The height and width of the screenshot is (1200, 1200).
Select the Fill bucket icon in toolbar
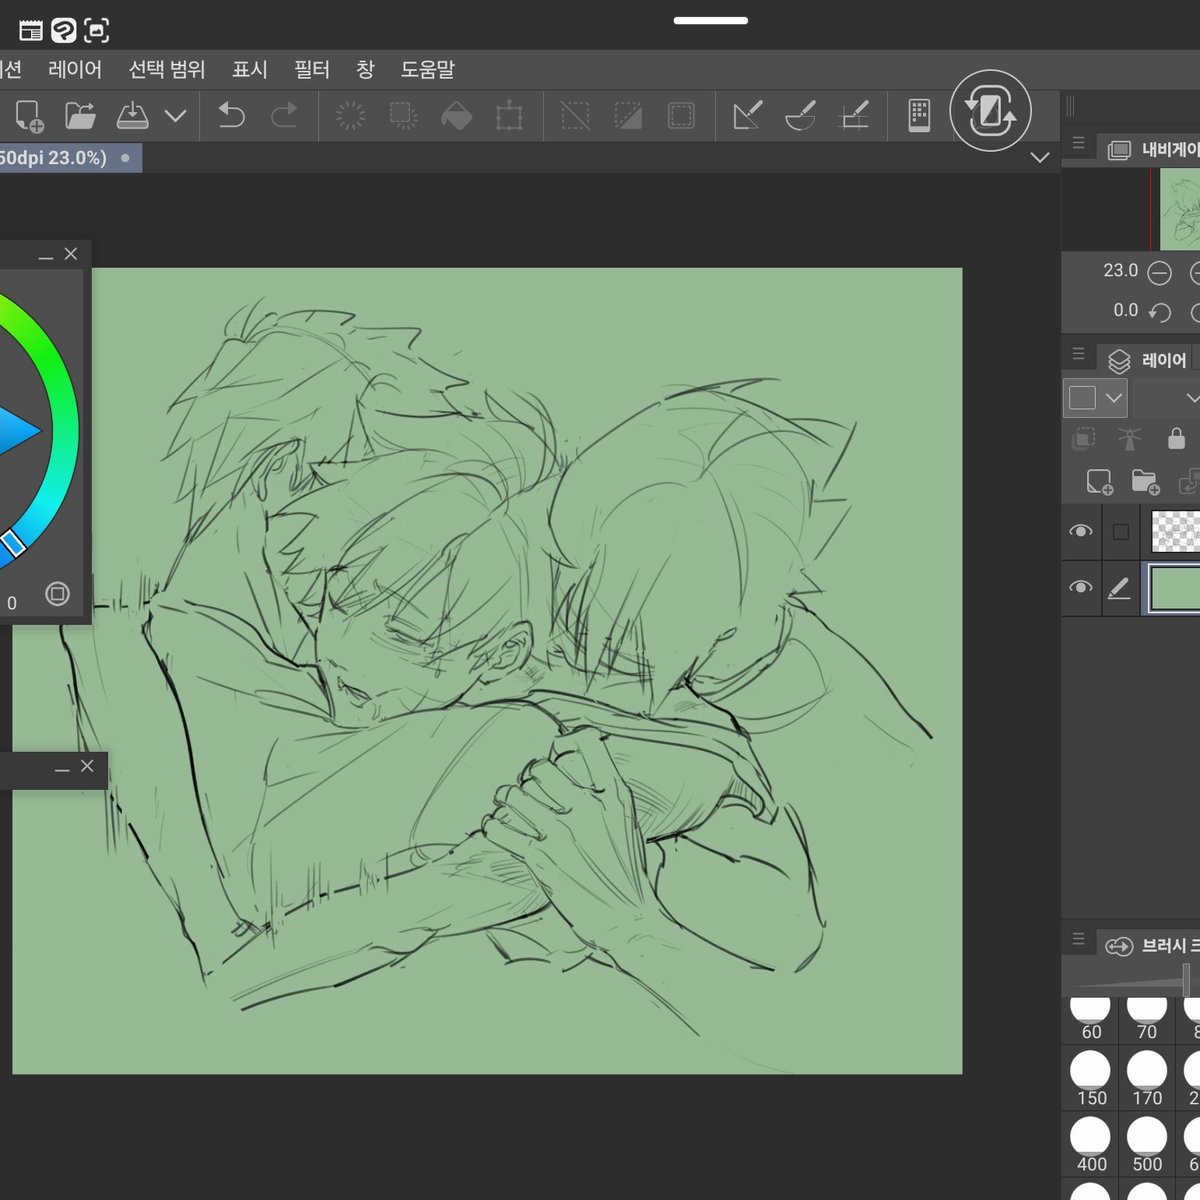456,116
